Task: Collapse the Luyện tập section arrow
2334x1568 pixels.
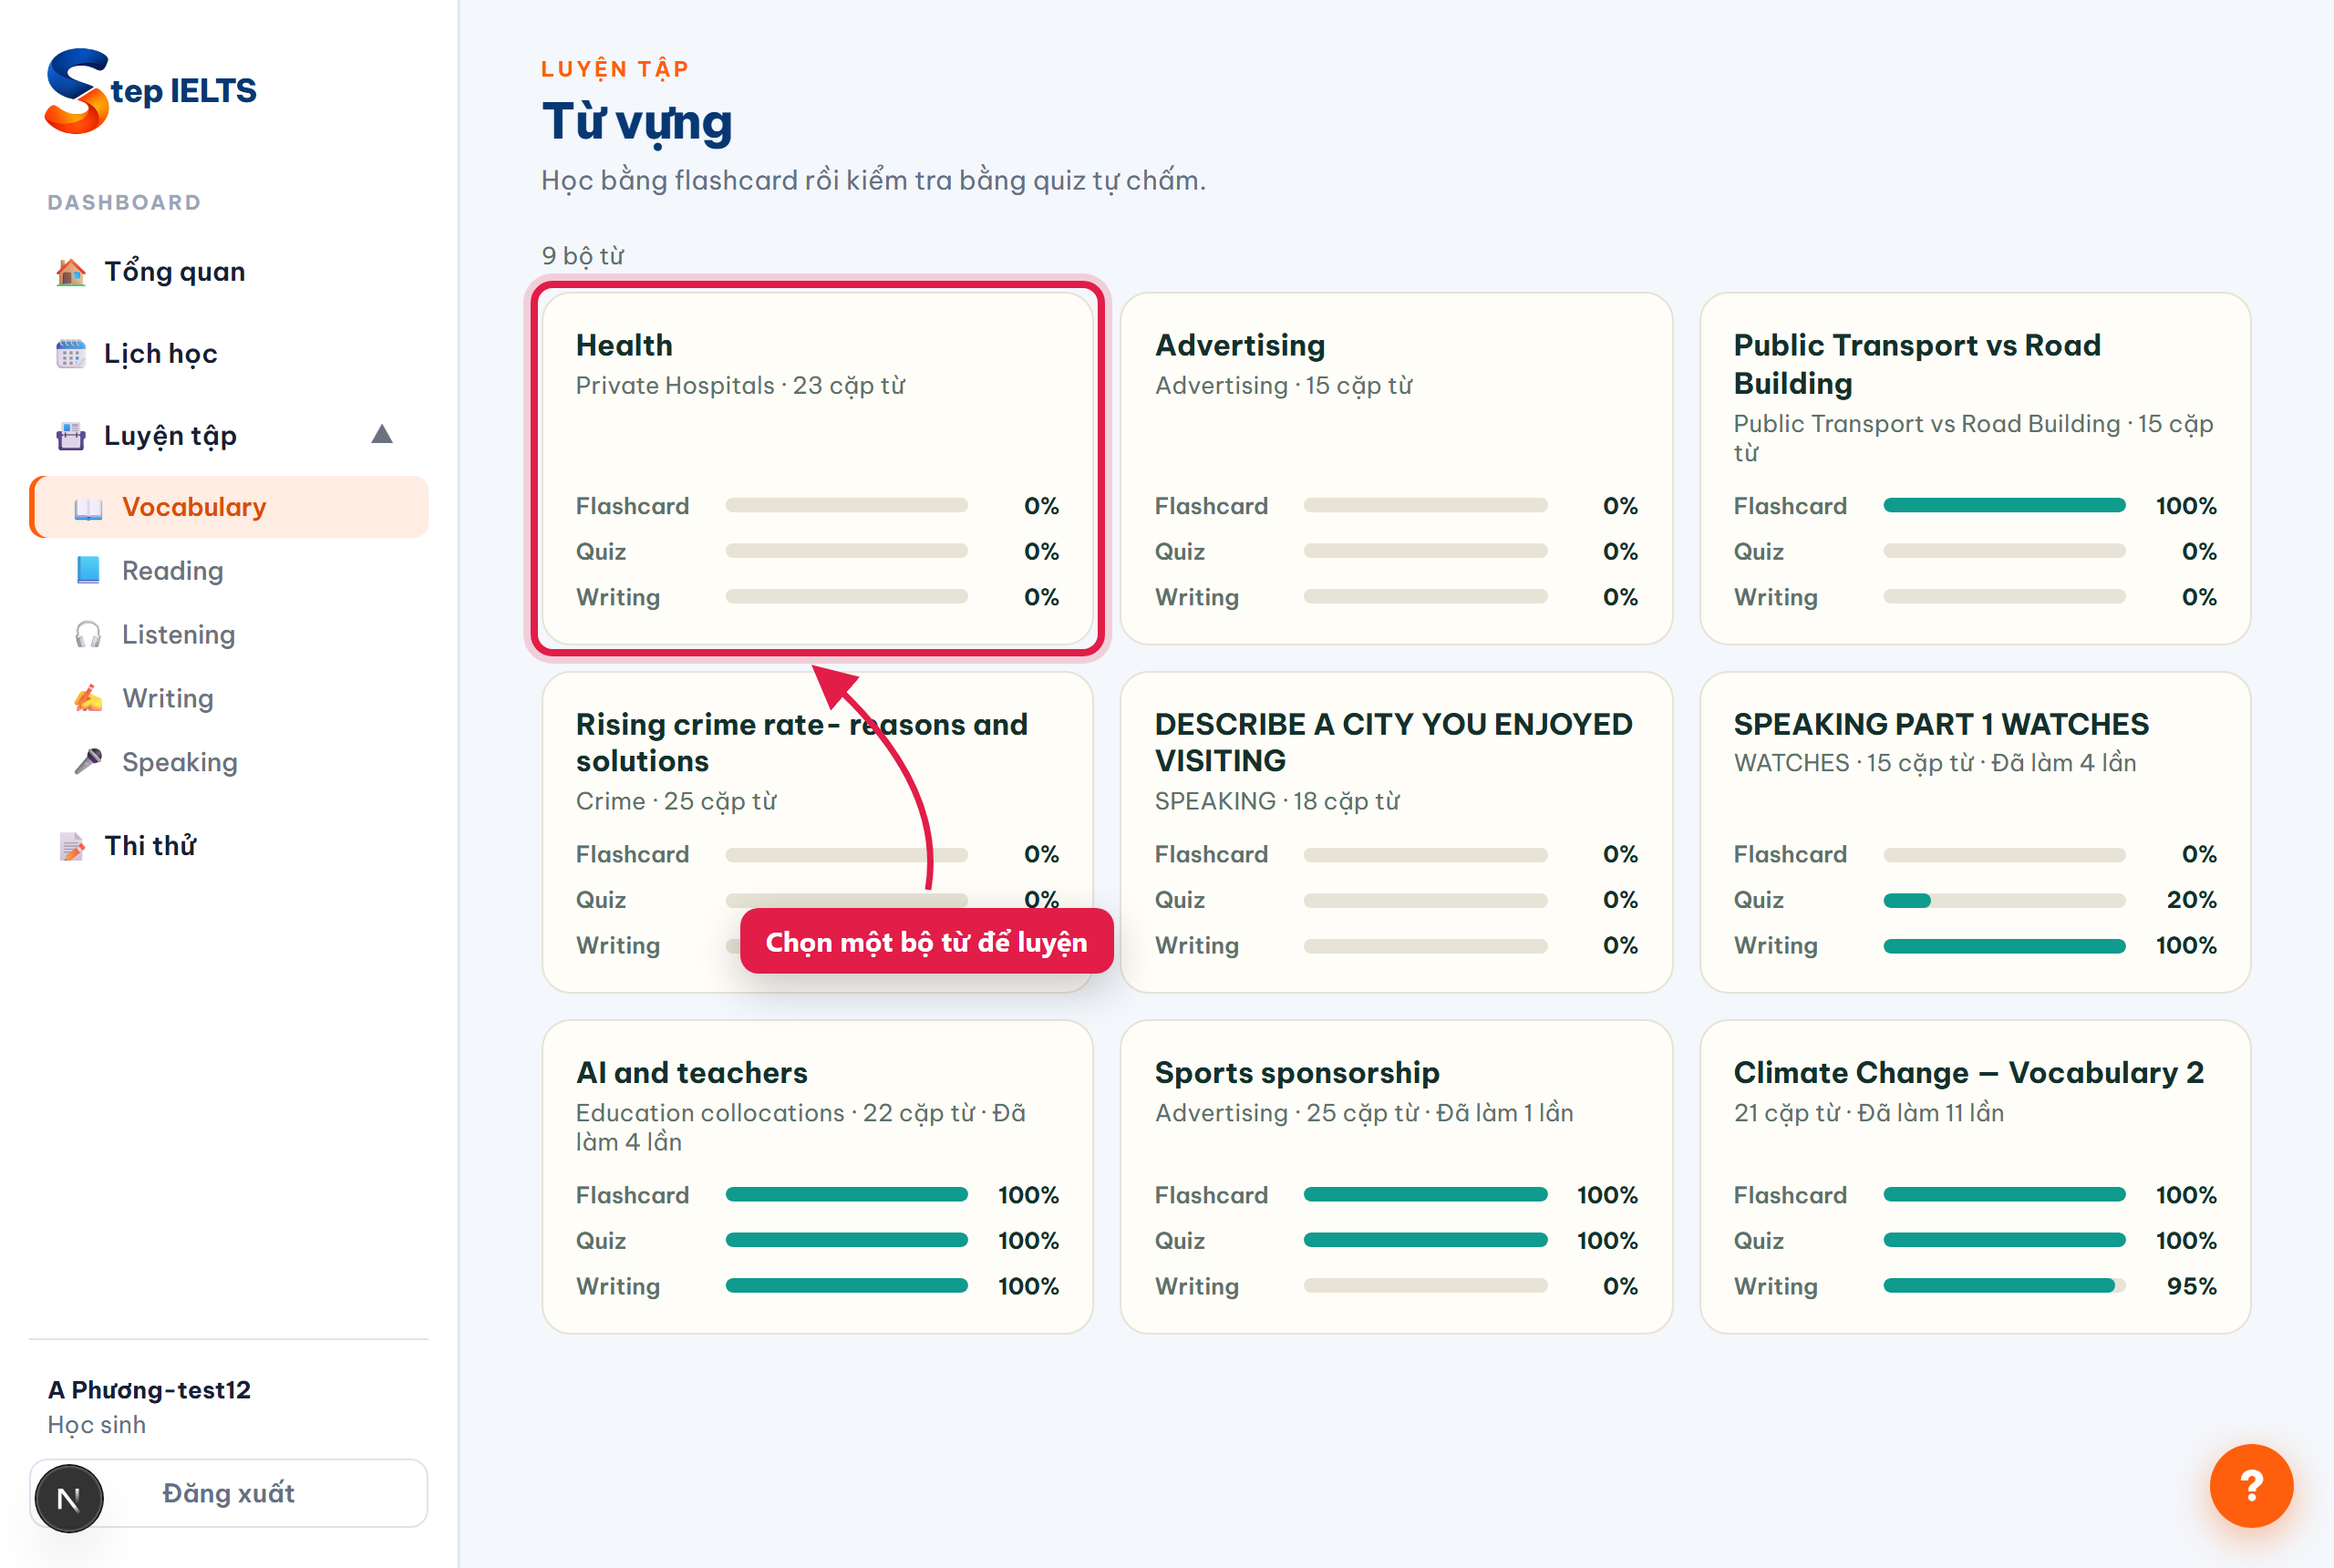Action: point(382,435)
